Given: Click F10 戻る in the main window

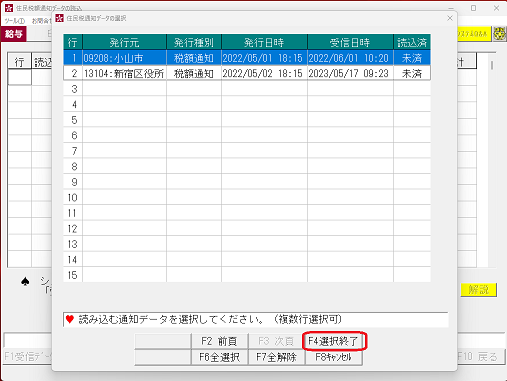Looking at the screenshot, I should [x=481, y=357].
